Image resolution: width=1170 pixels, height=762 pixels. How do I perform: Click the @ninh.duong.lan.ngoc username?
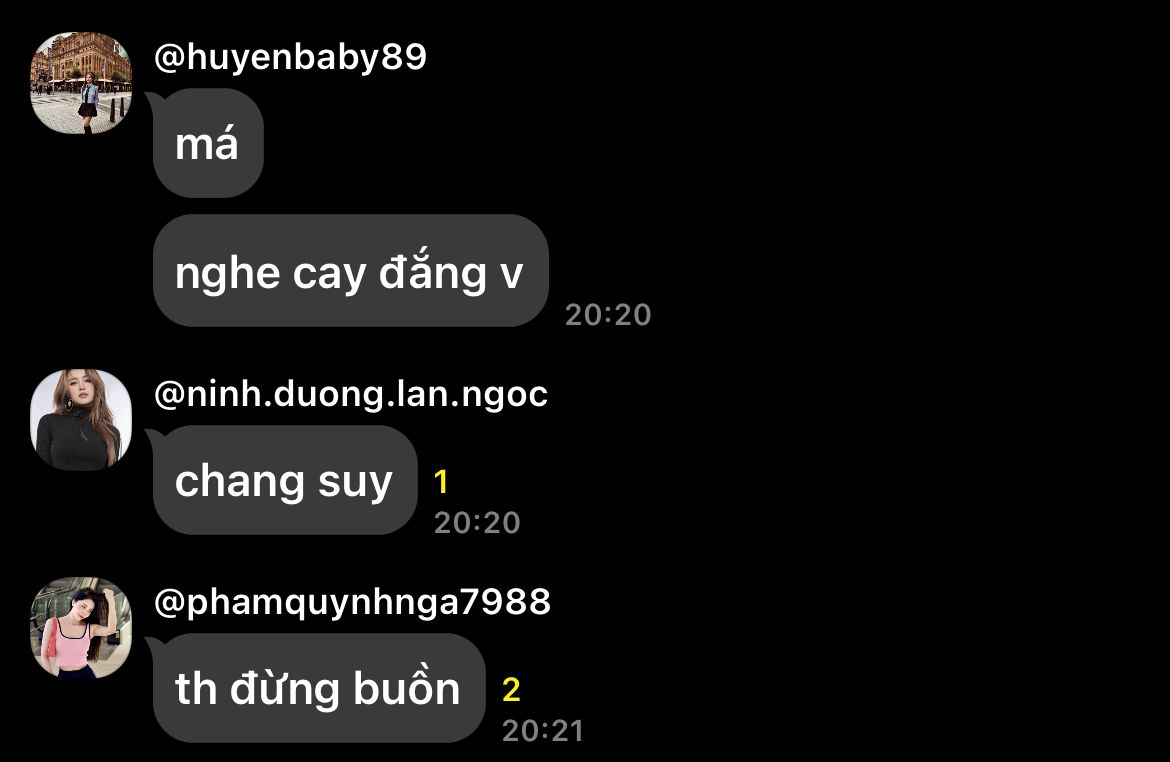351,394
